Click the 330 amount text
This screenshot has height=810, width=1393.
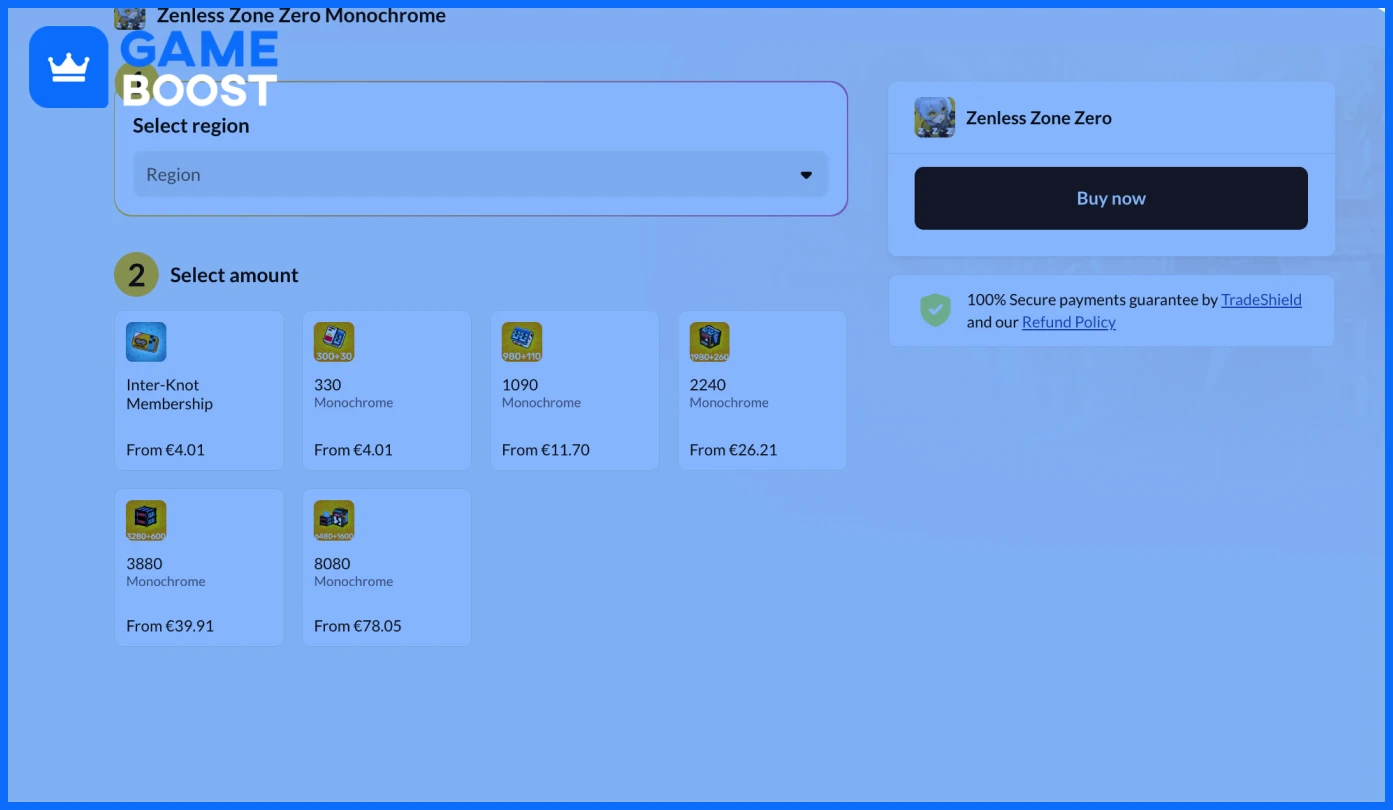coord(328,385)
